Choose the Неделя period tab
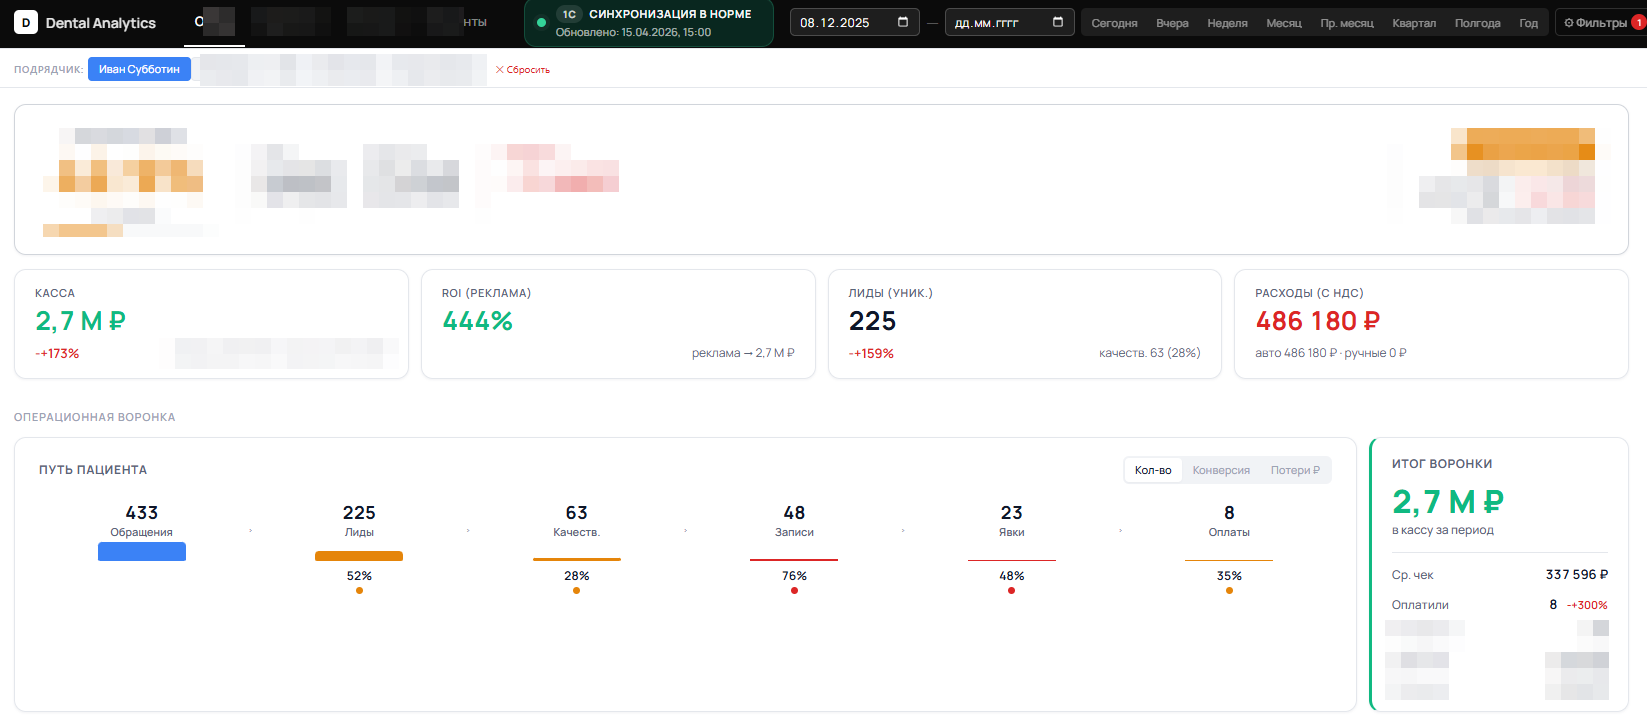1647x719 pixels. click(x=1227, y=23)
